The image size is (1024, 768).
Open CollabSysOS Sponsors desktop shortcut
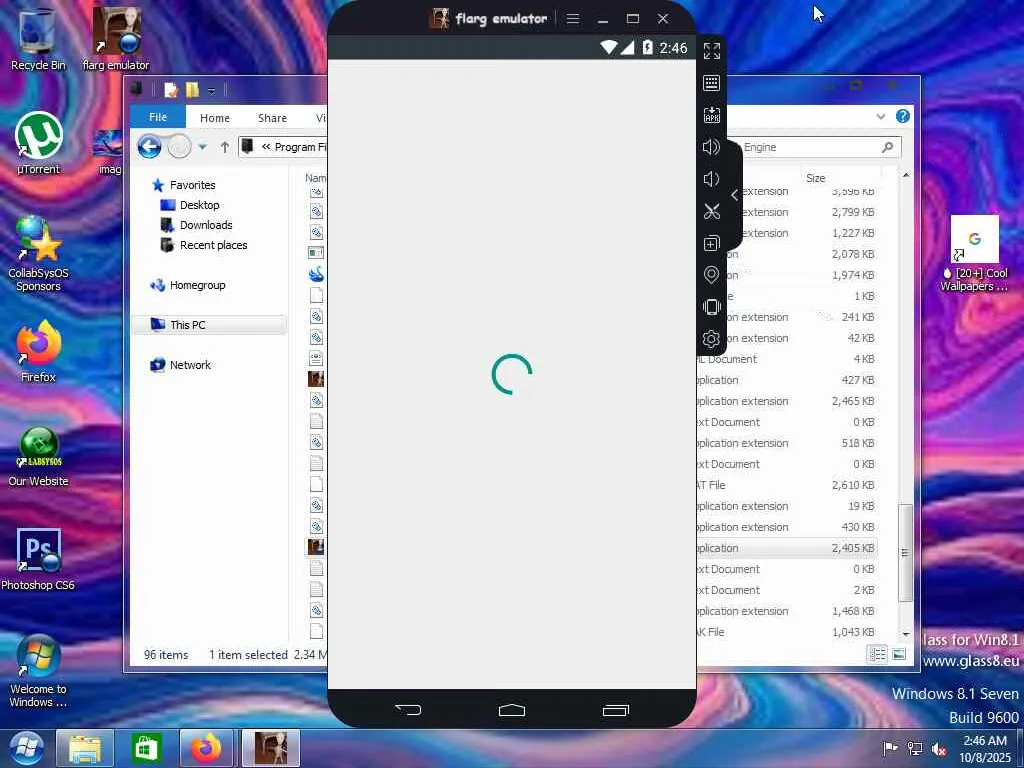38,253
